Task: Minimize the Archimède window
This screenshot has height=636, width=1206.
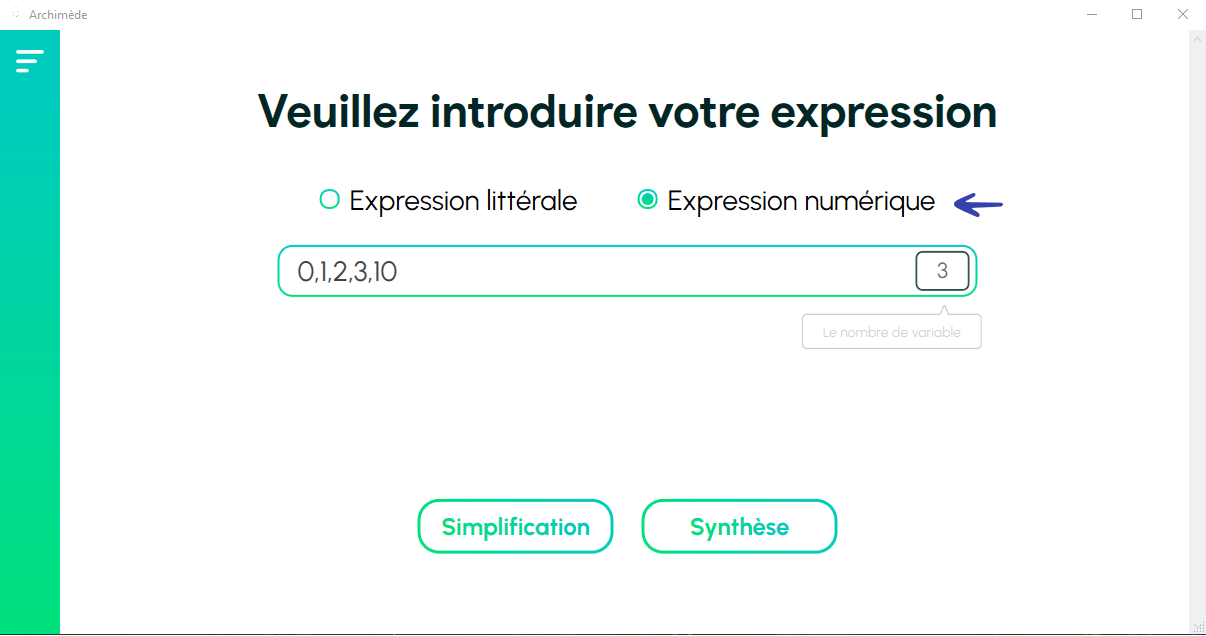Action: [x=1090, y=14]
